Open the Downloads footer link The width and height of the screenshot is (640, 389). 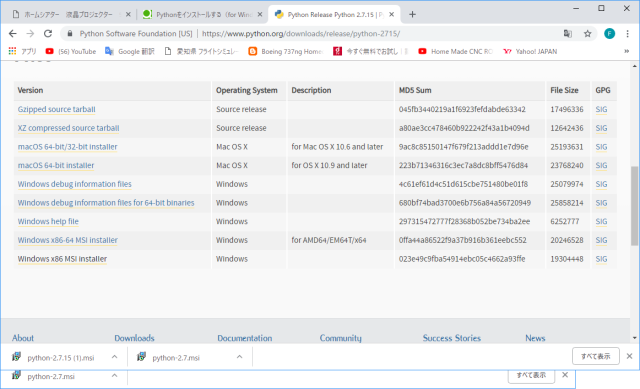134,338
